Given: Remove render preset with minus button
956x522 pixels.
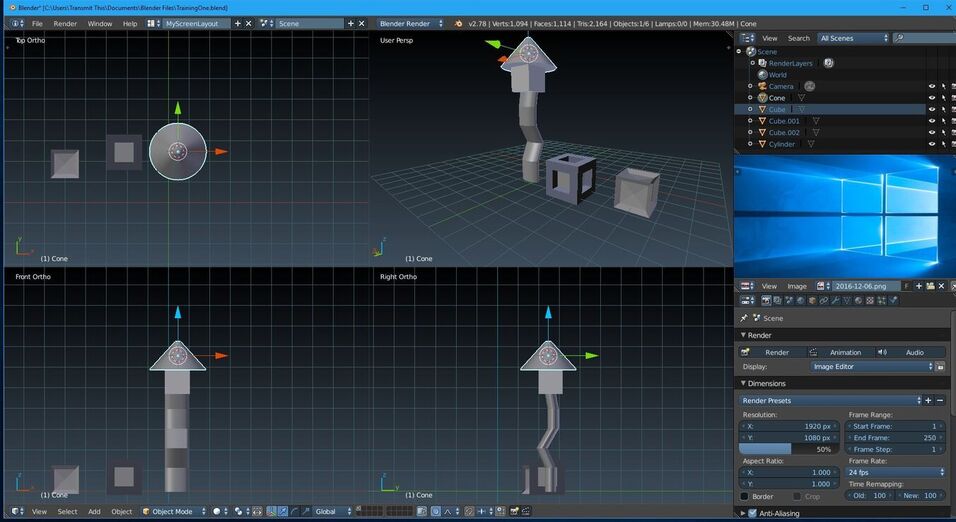Looking at the screenshot, I should tap(940, 400).
